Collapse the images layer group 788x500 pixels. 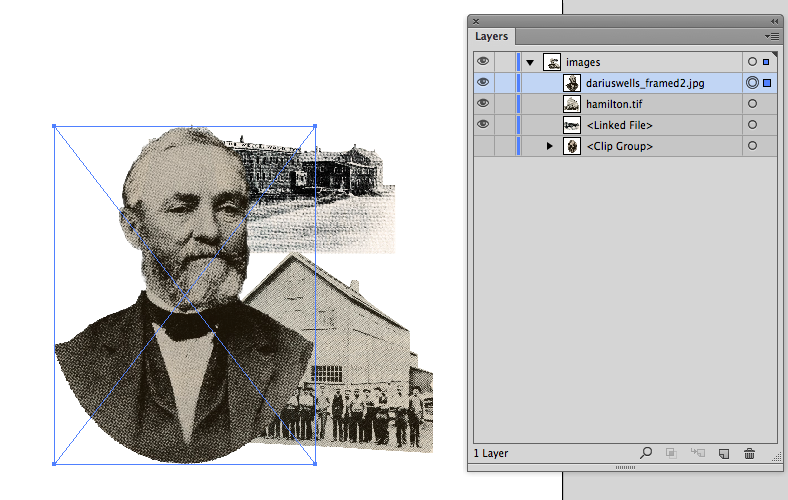[530, 62]
